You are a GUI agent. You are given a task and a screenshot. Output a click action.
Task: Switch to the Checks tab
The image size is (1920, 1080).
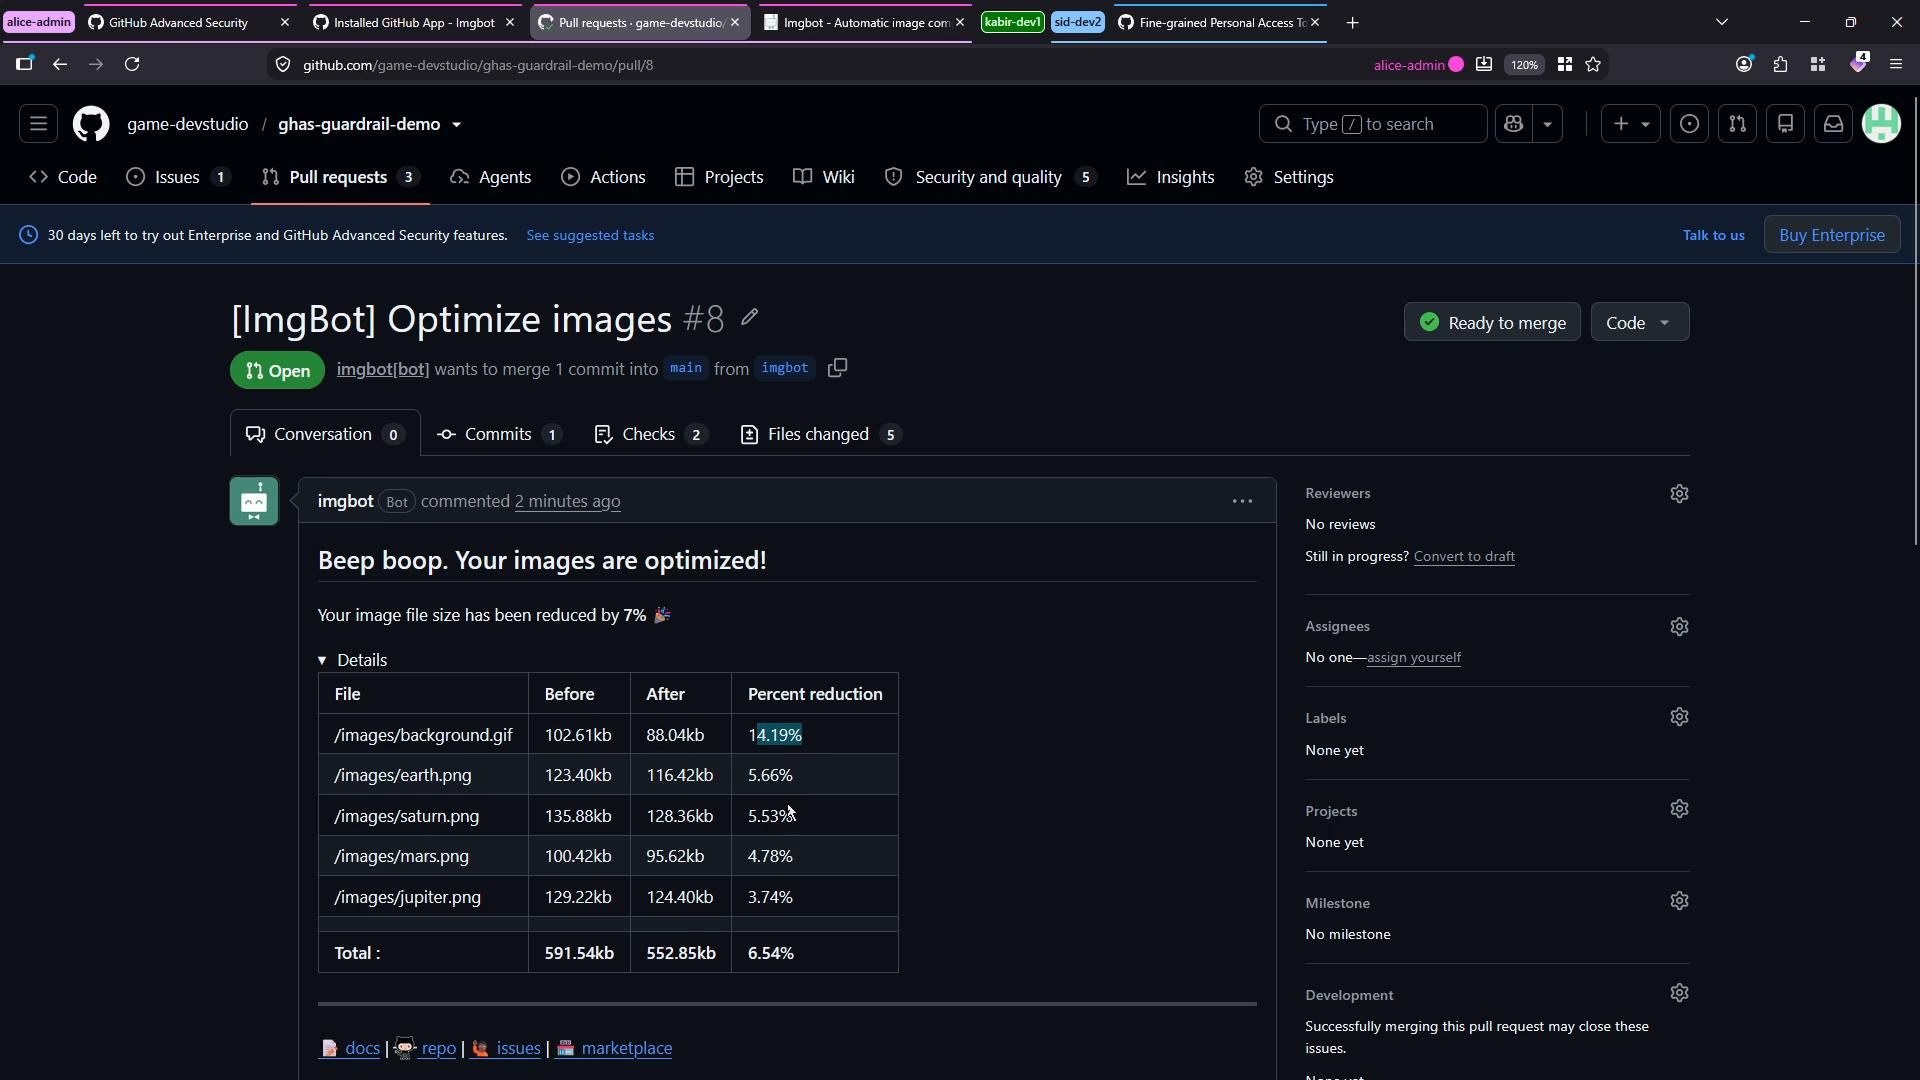[x=650, y=434]
